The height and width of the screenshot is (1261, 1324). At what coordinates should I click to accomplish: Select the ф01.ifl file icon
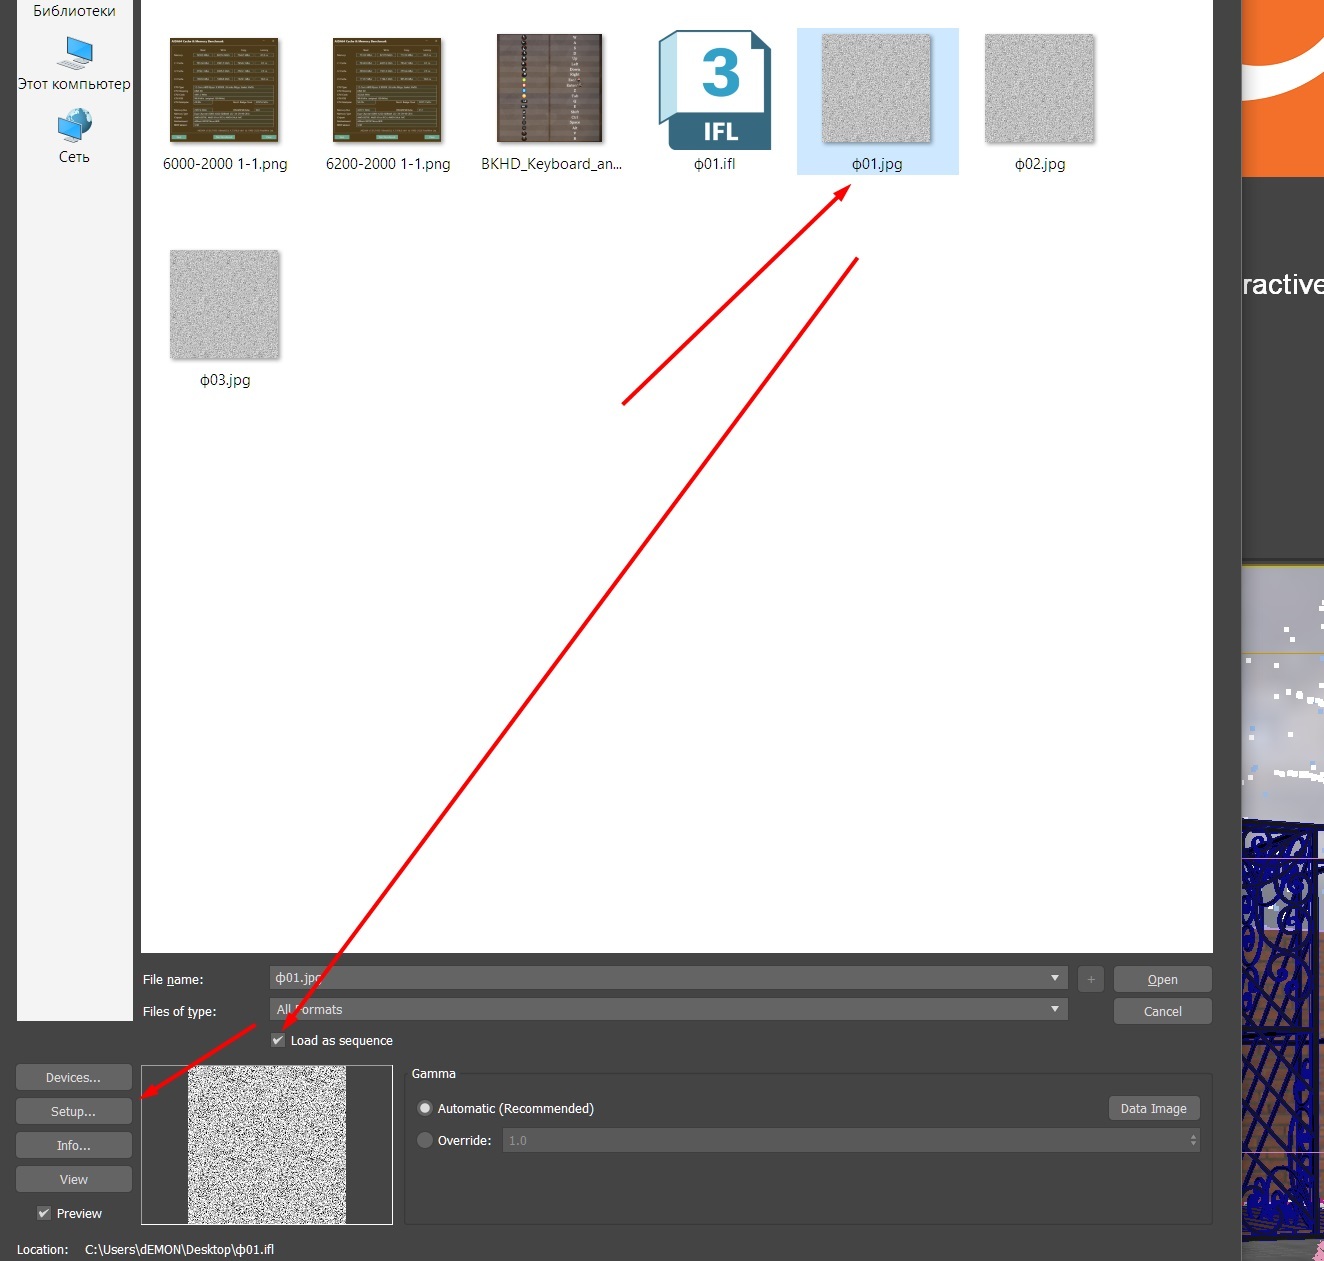click(x=714, y=91)
